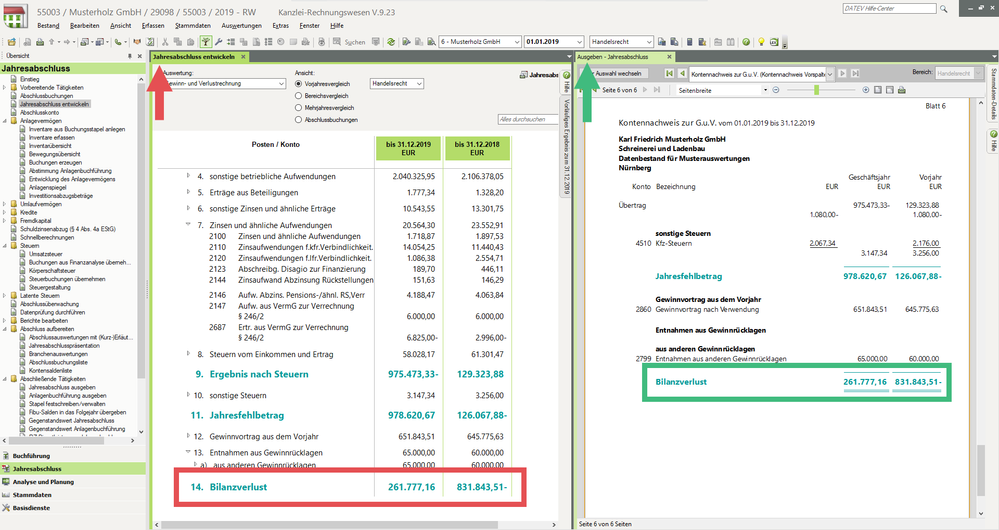This screenshot has height=530, width=999.
Task: Expand row 8 Steuern vom Einkommen und Ertrag
Action: pyautogui.click(x=188, y=353)
